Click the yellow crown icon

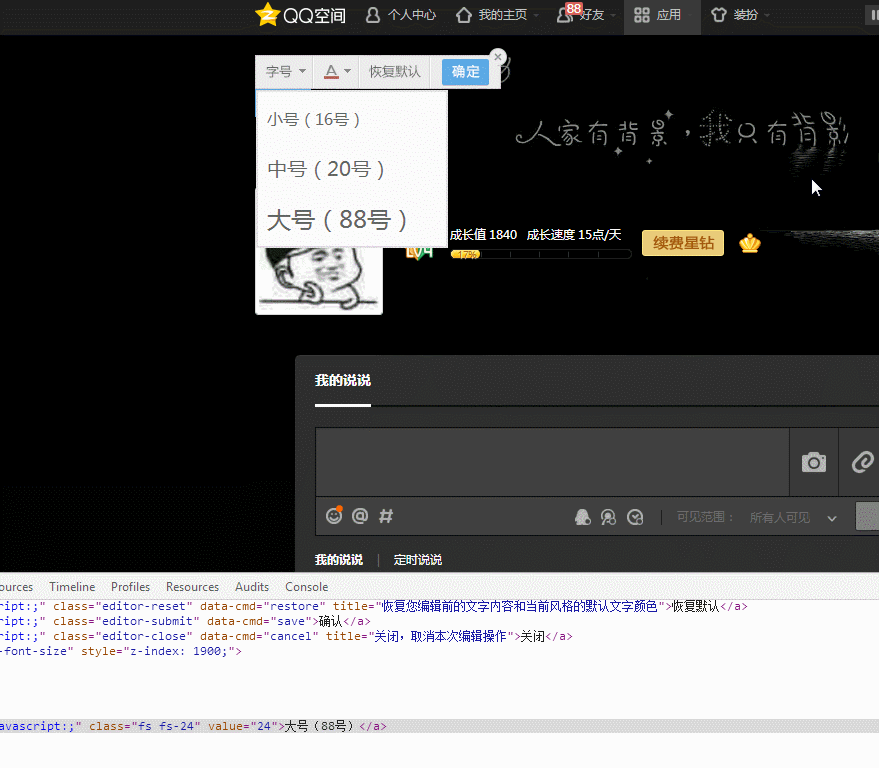pyautogui.click(x=750, y=243)
